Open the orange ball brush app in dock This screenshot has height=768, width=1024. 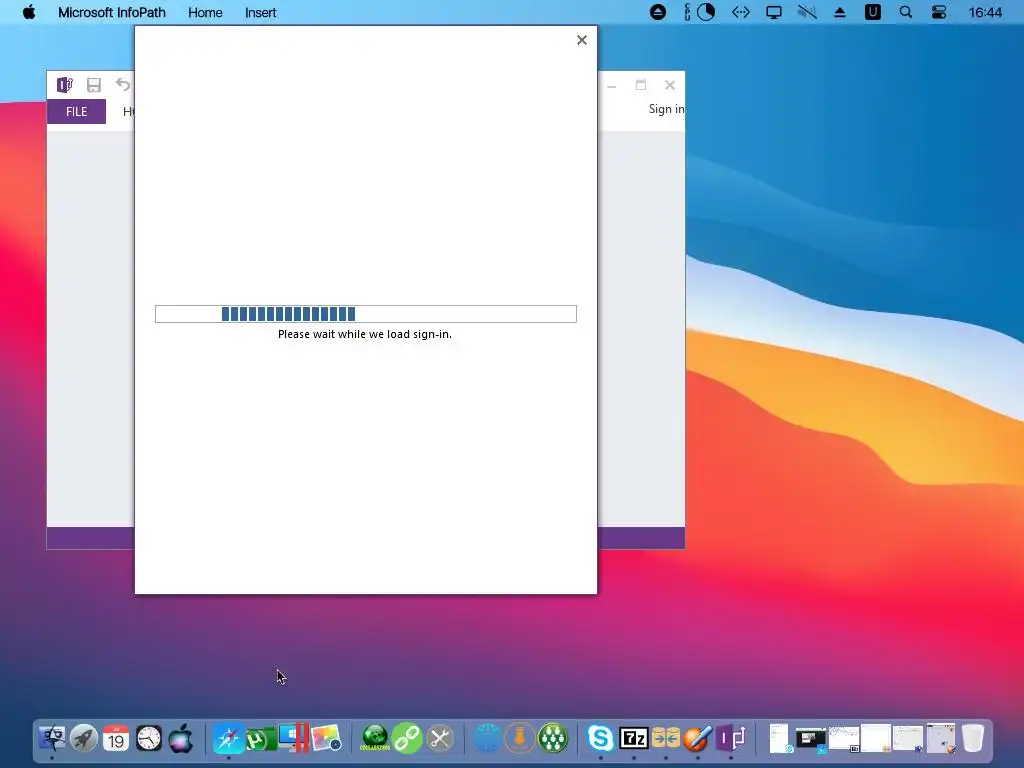pyautogui.click(x=697, y=739)
